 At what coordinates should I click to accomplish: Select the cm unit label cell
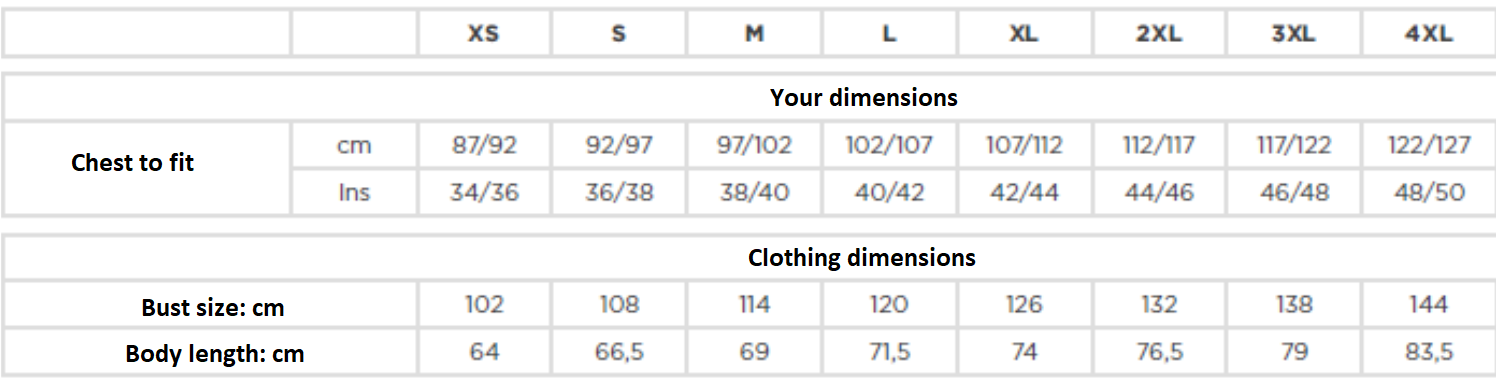(x=354, y=145)
